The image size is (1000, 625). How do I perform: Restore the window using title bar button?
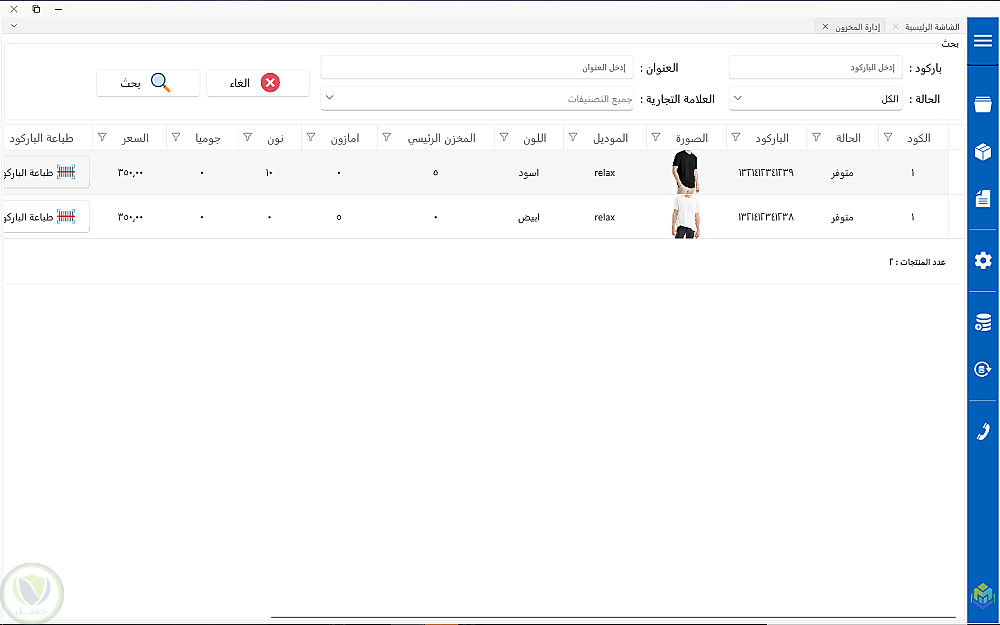click(36, 9)
